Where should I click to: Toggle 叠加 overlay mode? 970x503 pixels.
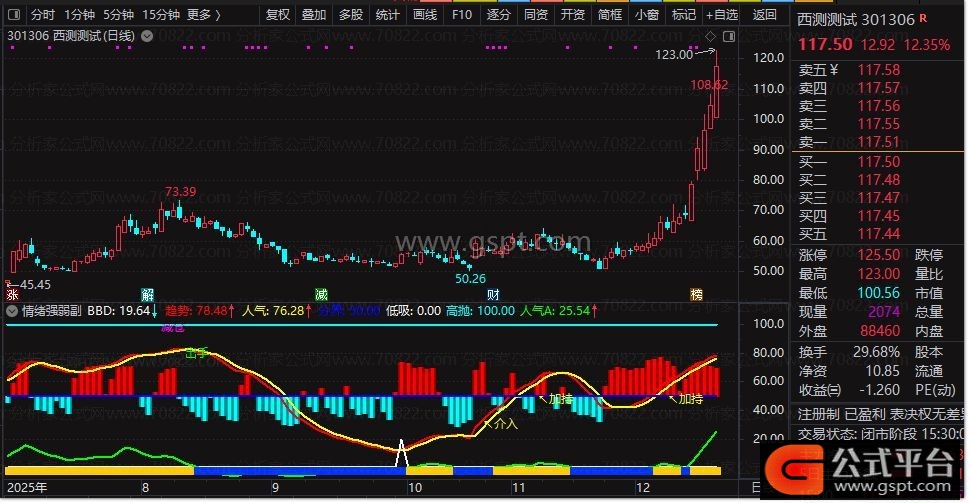point(314,15)
